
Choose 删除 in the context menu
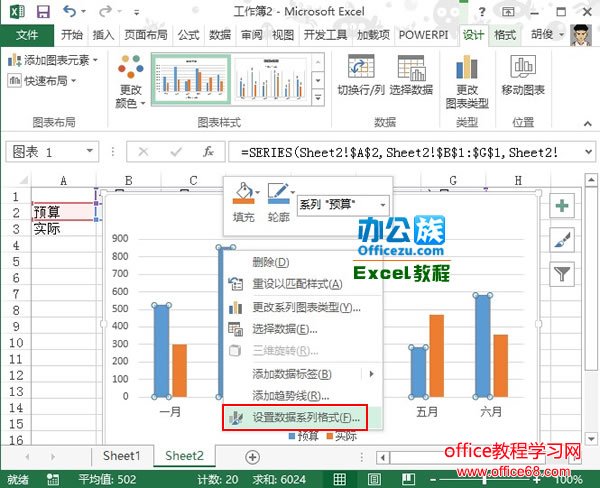[x=303, y=262]
